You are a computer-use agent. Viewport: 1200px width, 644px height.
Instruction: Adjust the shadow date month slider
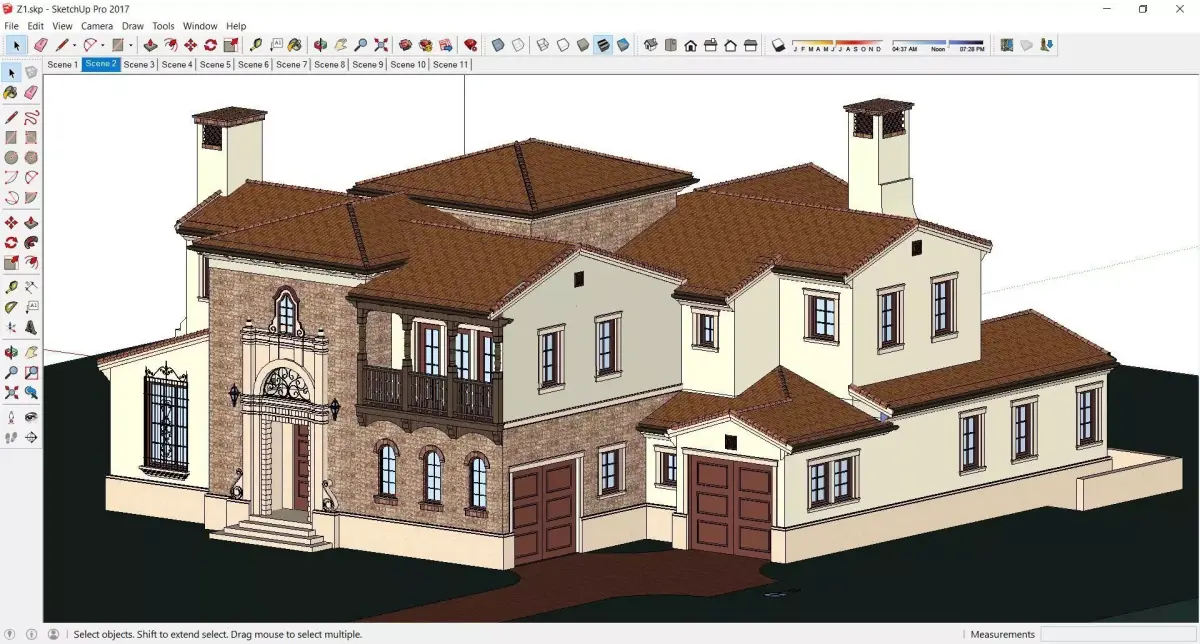point(837,44)
